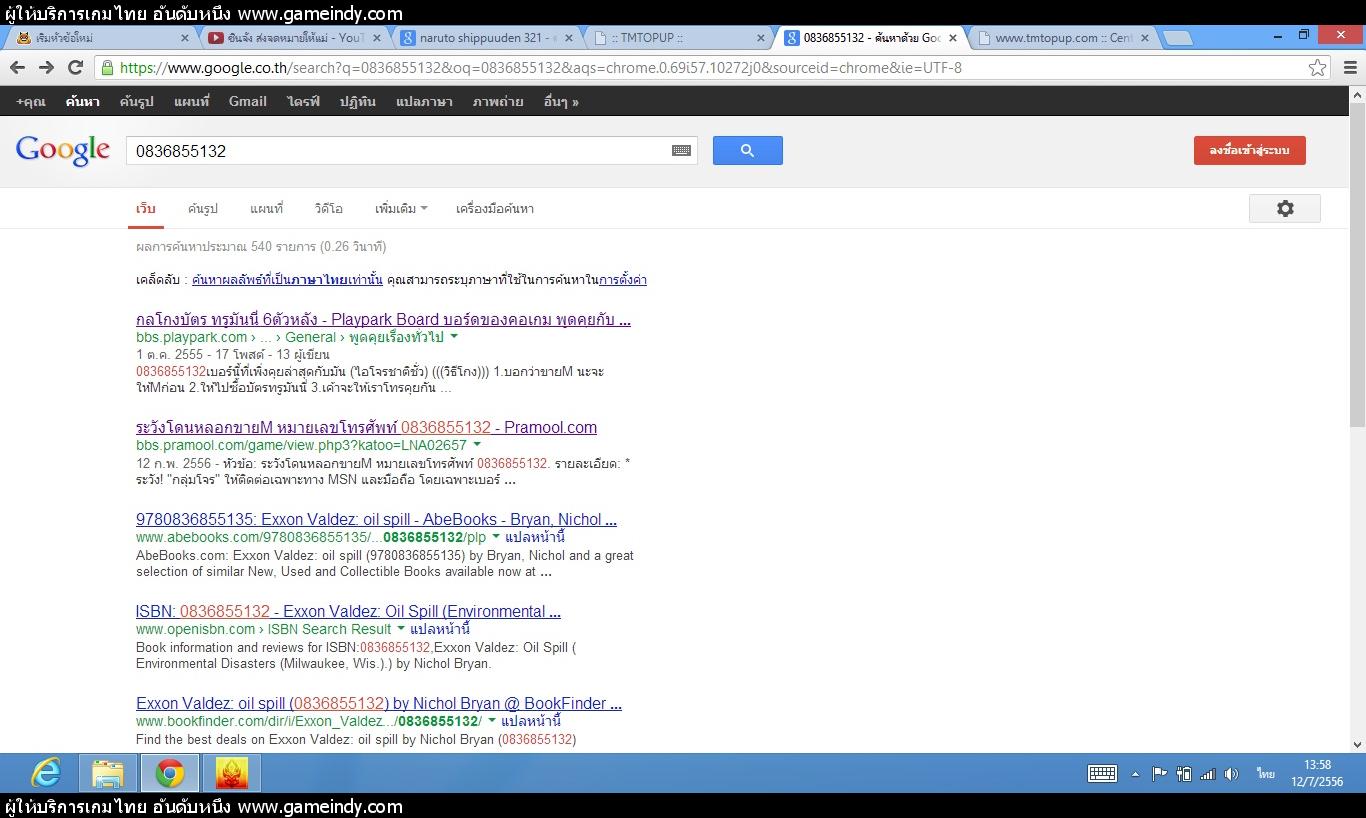Switch to the naruto shippuuden 321 tab
Screen dimensions: 1366x818
483,38
